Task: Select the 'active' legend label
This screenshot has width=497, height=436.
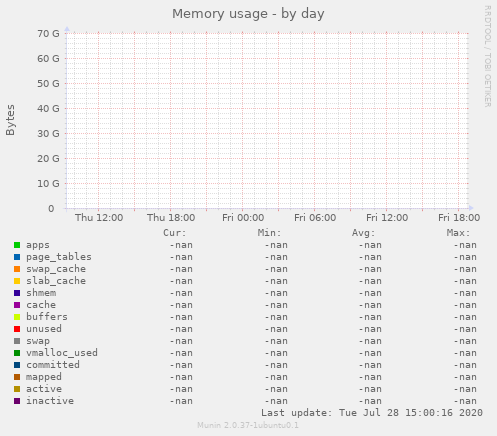Action: pos(44,389)
